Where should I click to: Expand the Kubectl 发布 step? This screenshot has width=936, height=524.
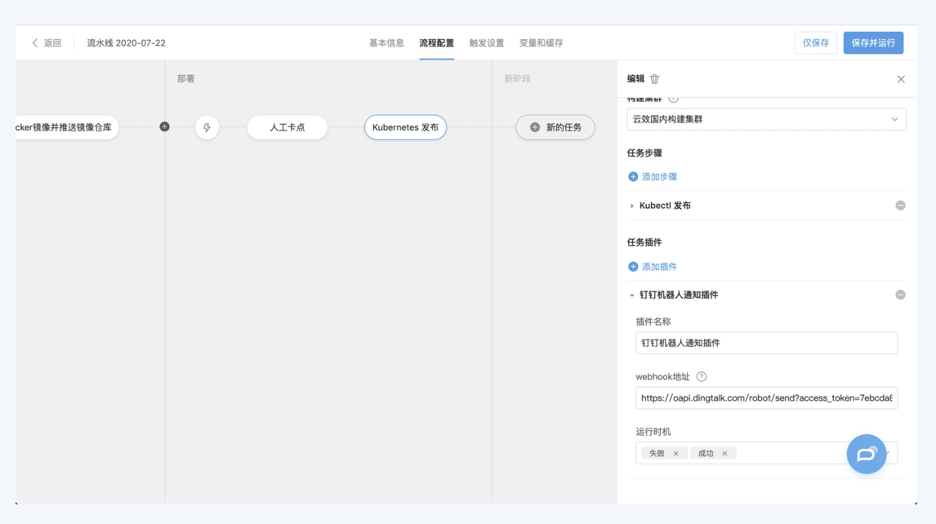[x=632, y=206]
